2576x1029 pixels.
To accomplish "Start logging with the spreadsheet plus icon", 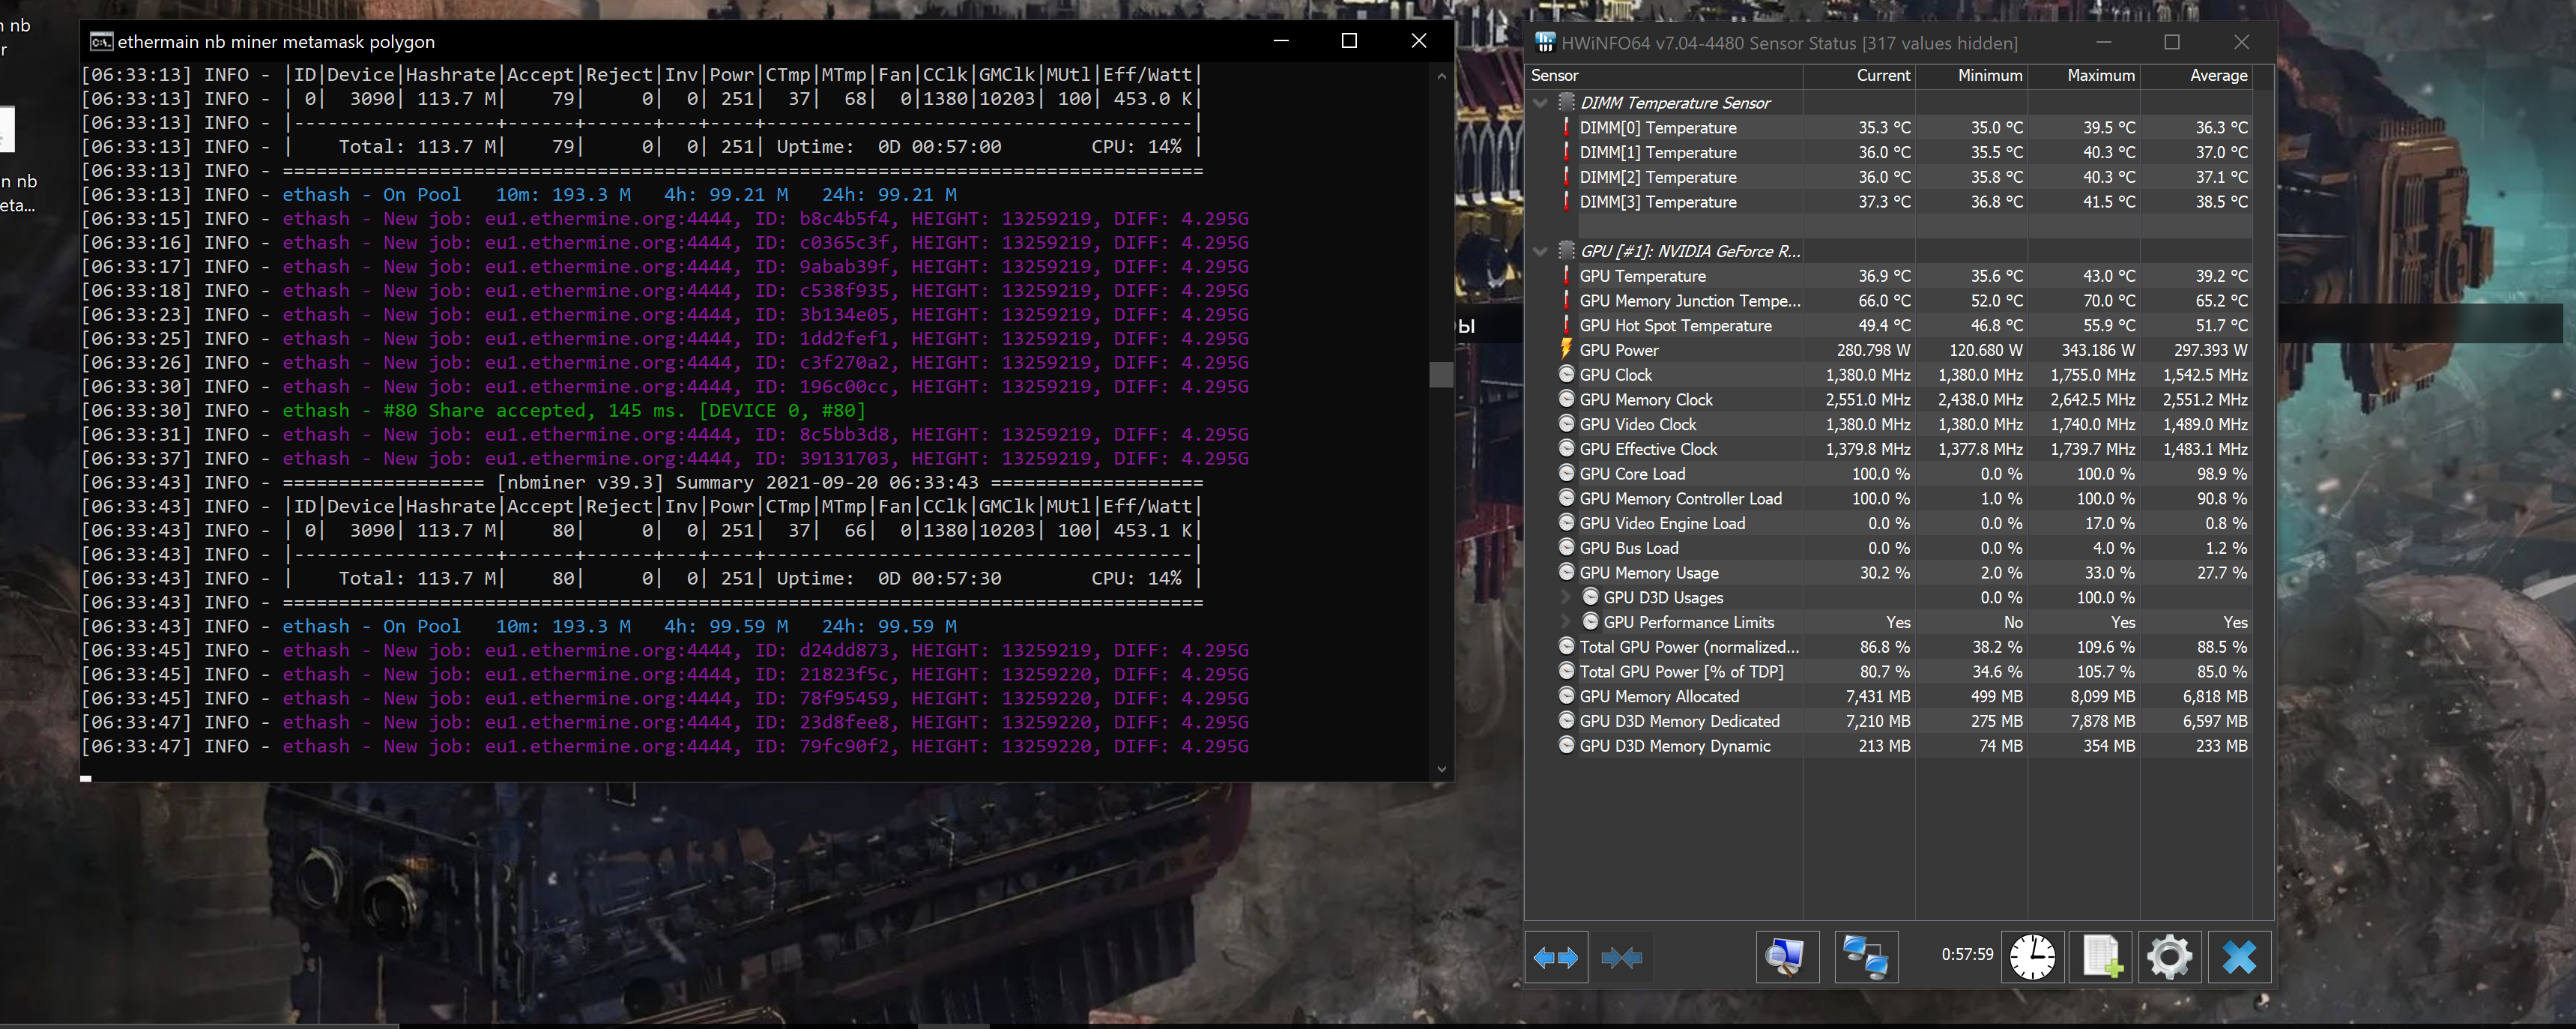I will click(x=2101, y=958).
